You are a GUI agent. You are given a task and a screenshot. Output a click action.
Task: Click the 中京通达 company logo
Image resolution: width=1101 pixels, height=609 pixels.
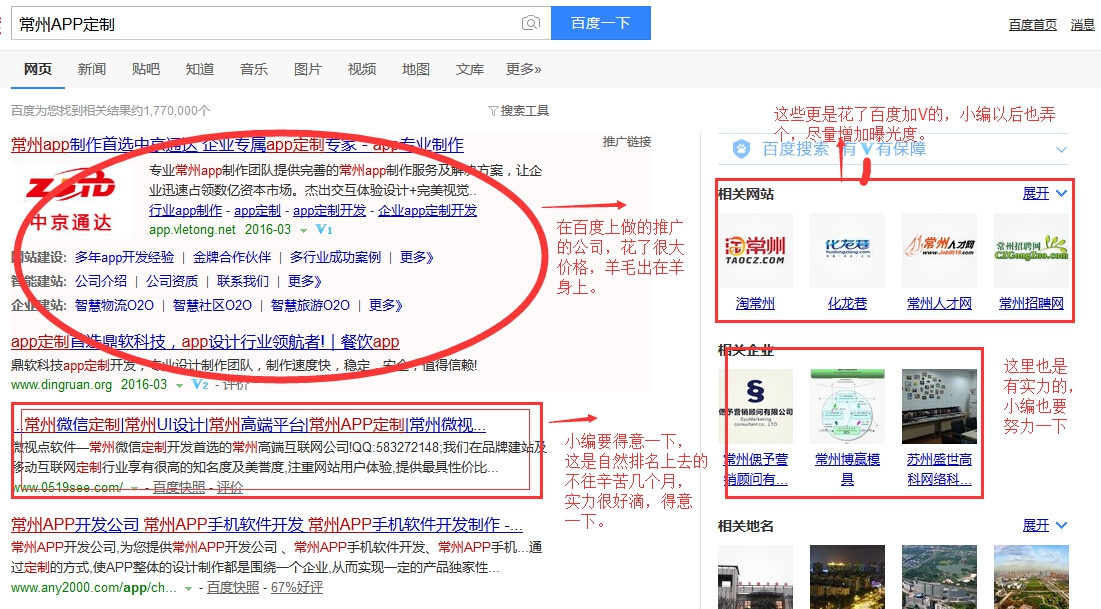pos(71,200)
